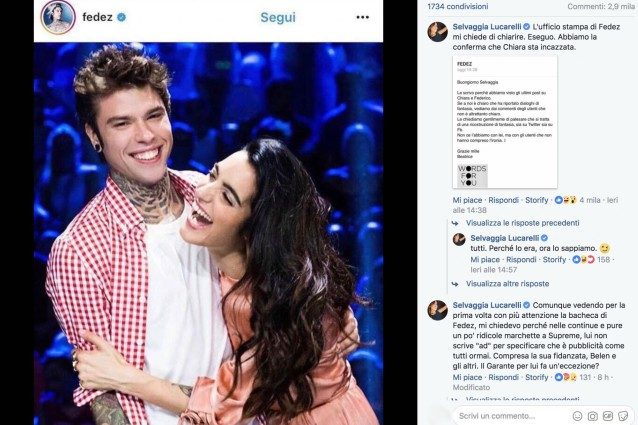
Task: Expand Visualizza altre risposte
Action: coord(507,283)
